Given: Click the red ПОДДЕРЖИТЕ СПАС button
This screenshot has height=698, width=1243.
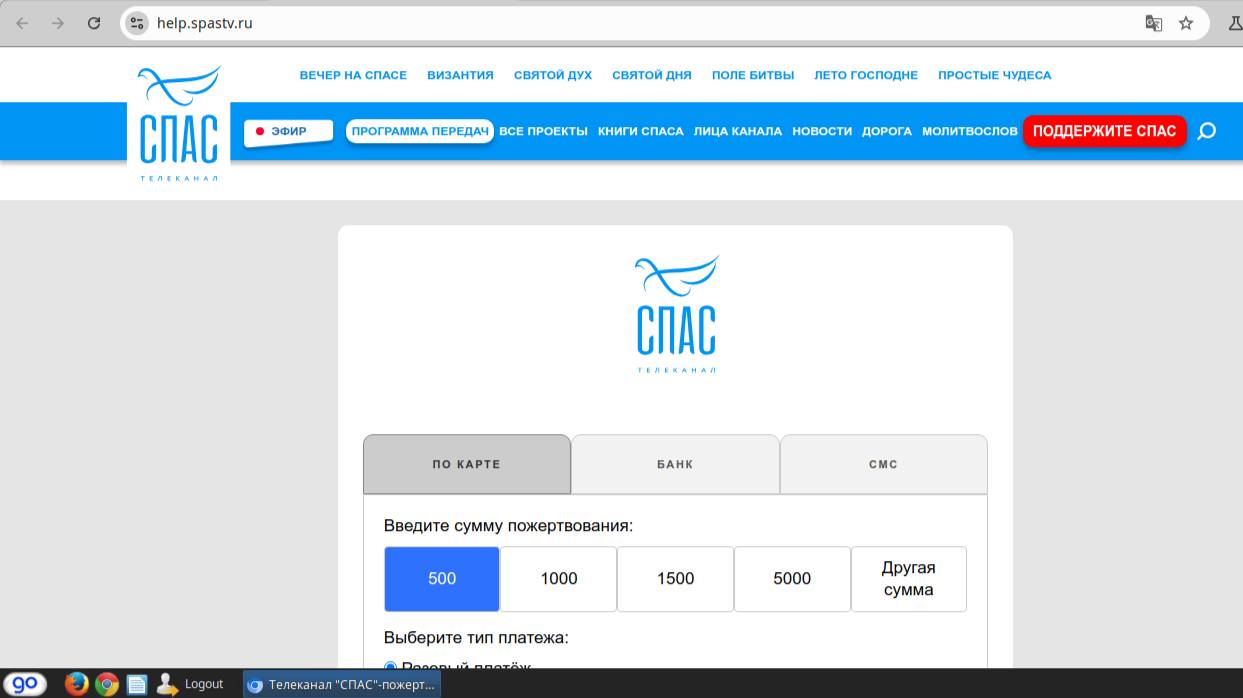Looking at the screenshot, I should tap(1105, 131).
